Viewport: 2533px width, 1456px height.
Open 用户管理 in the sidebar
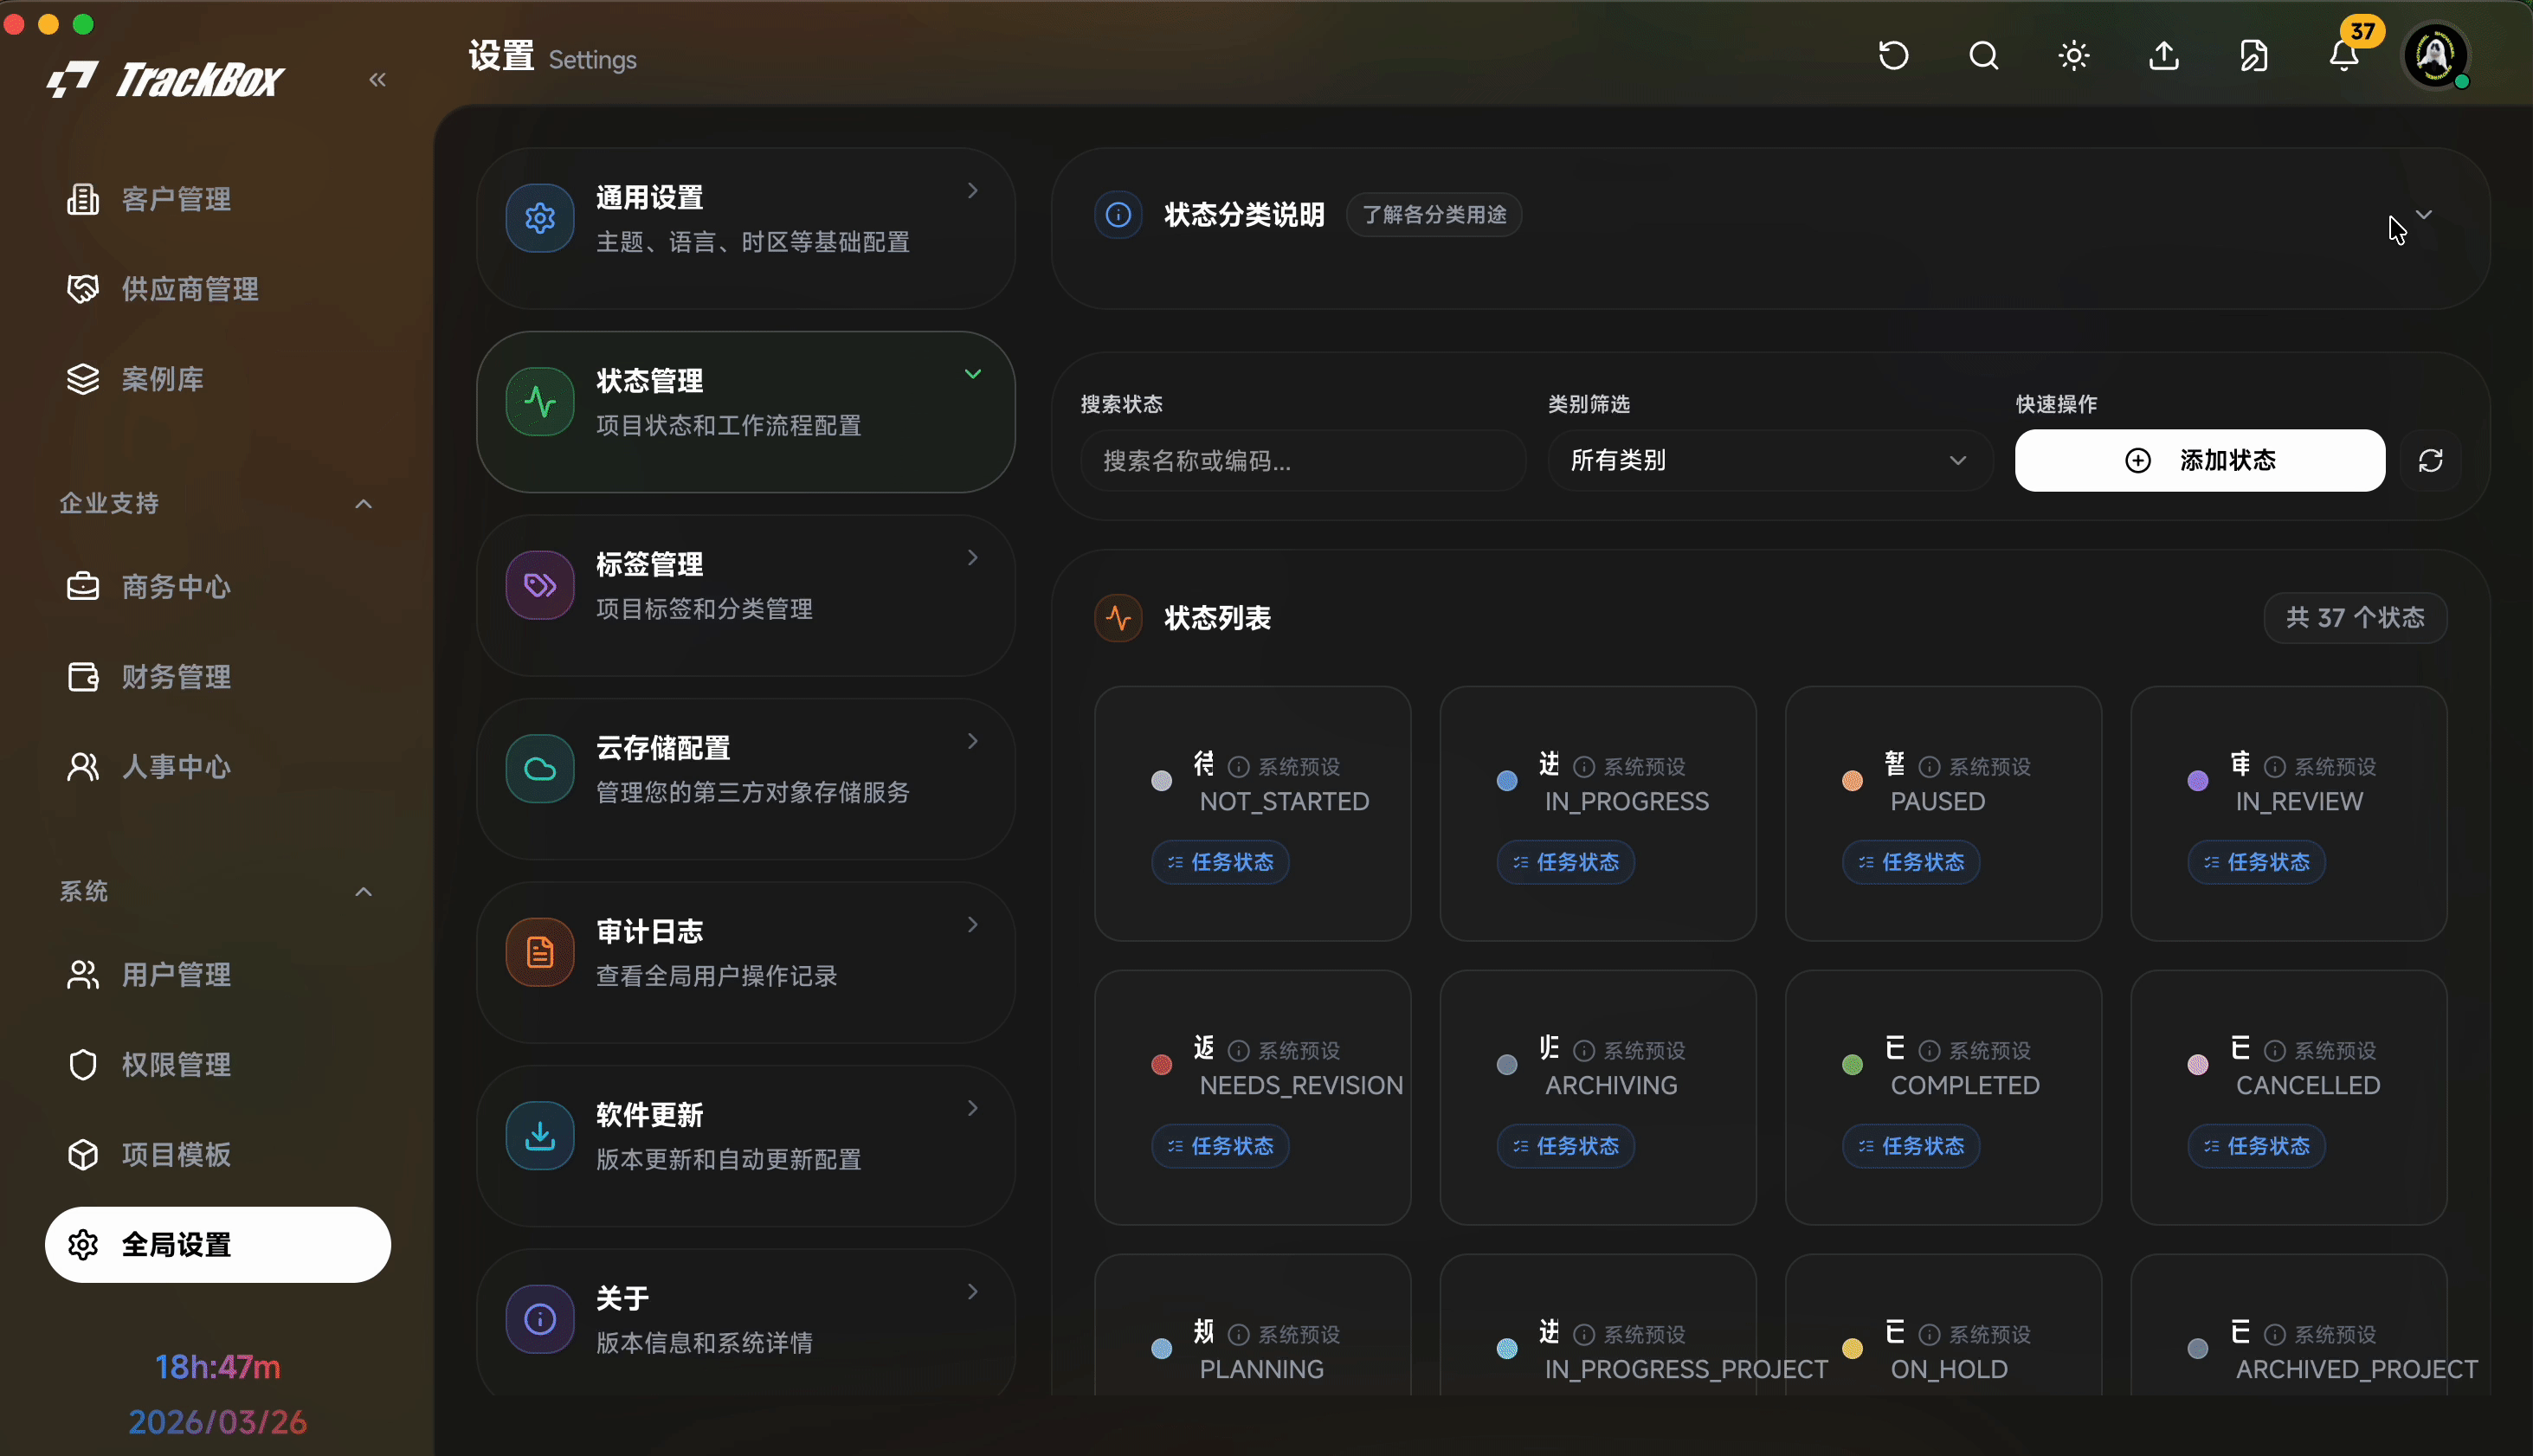[x=218, y=975]
